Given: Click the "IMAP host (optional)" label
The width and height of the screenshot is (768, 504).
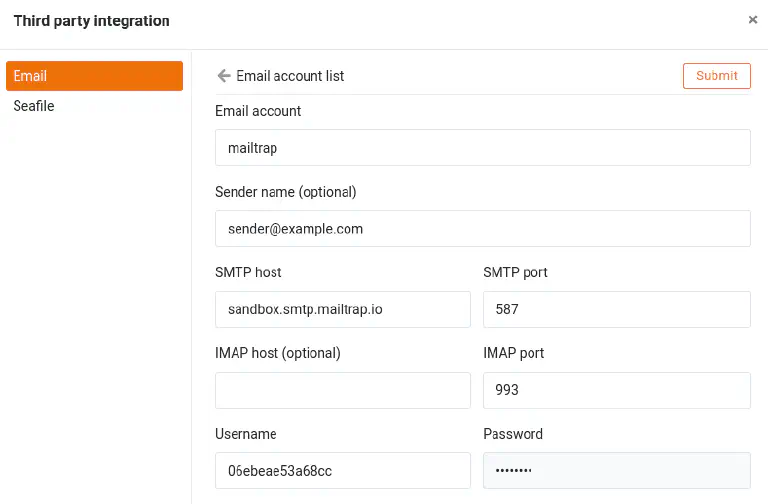Looking at the screenshot, I should (278, 354).
